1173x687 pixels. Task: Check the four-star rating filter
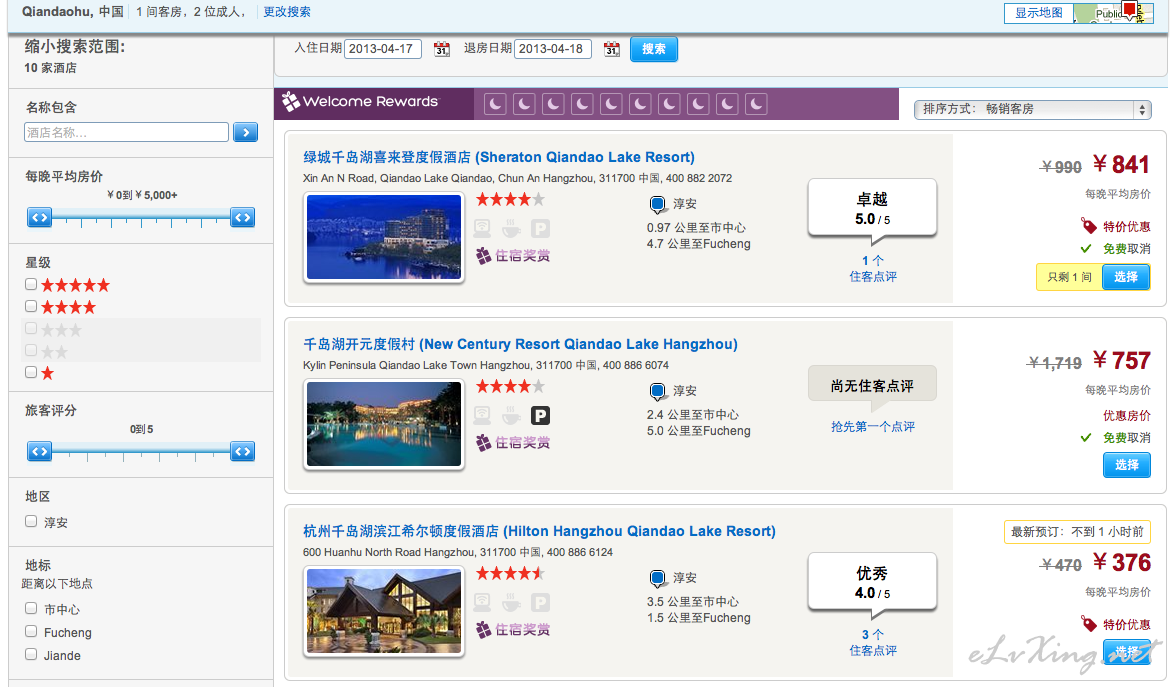click(31, 306)
